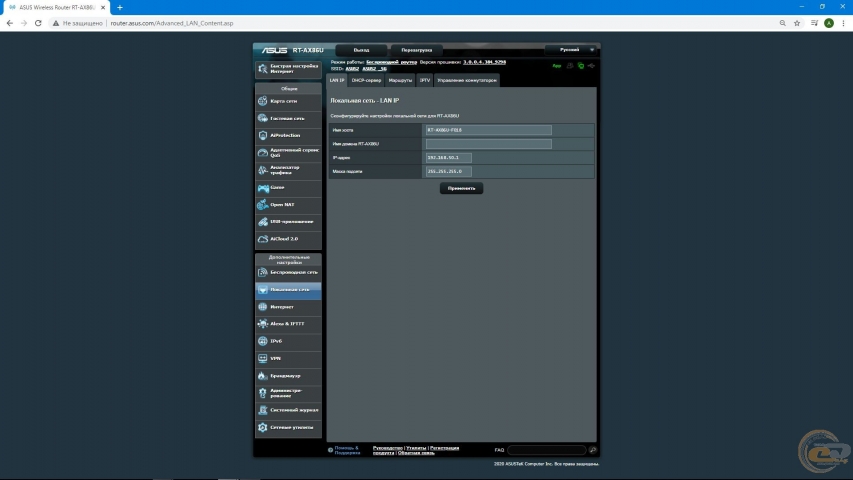This screenshot has height=480, width=853.
Task: Open a new browser tab with plus
Action: pos(120,8)
